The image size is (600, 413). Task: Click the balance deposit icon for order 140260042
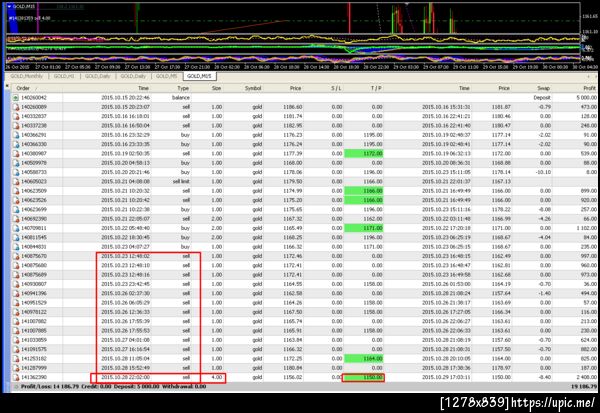point(16,98)
